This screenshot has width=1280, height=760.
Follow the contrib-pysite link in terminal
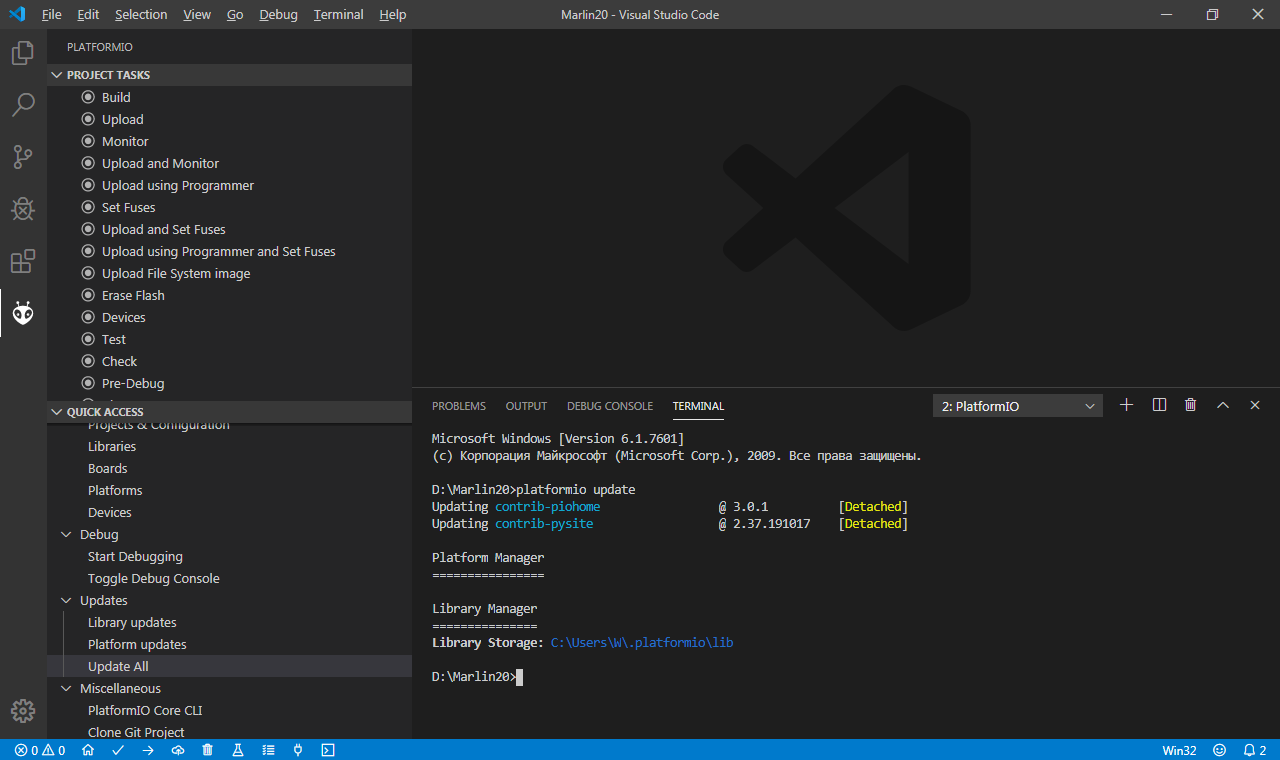[544, 524]
